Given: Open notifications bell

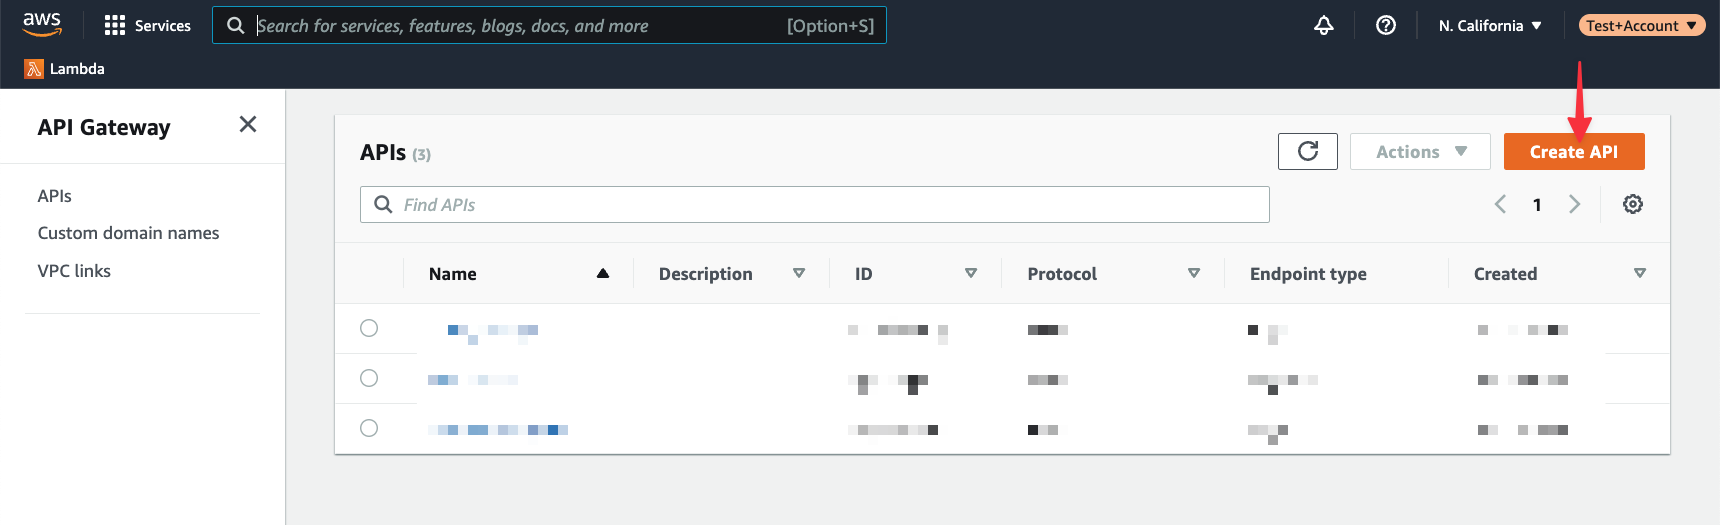Looking at the screenshot, I should point(1324,25).
